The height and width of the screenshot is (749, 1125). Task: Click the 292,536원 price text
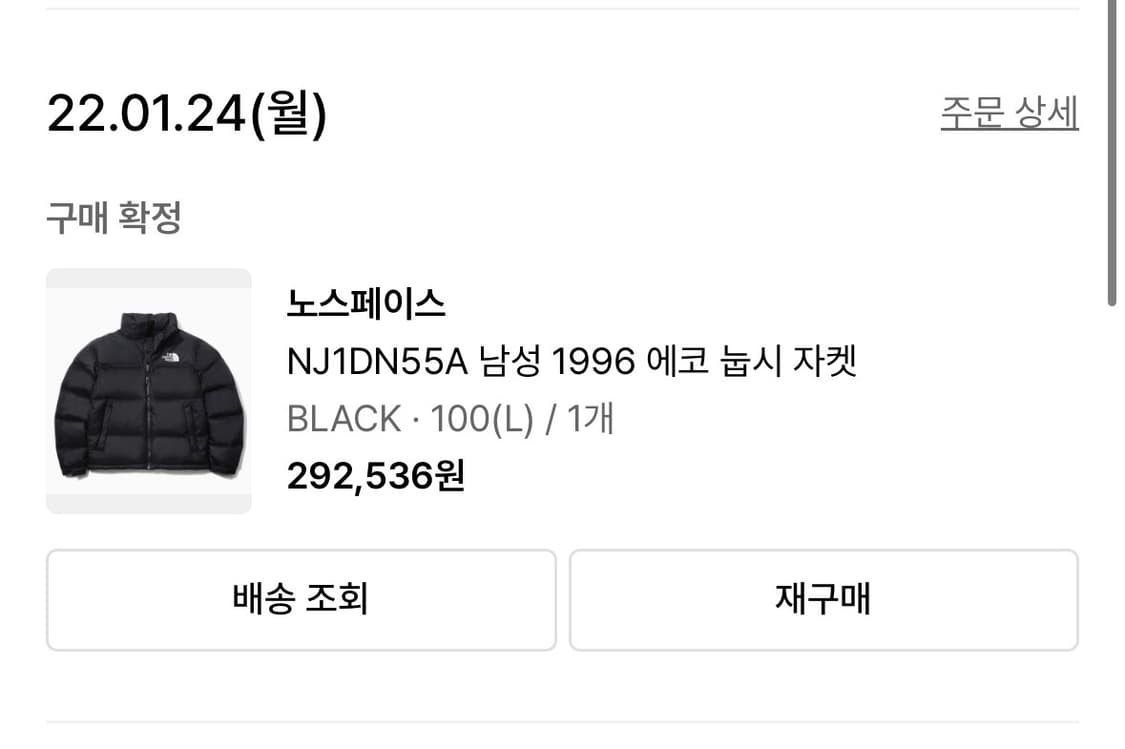pos(378,478)
